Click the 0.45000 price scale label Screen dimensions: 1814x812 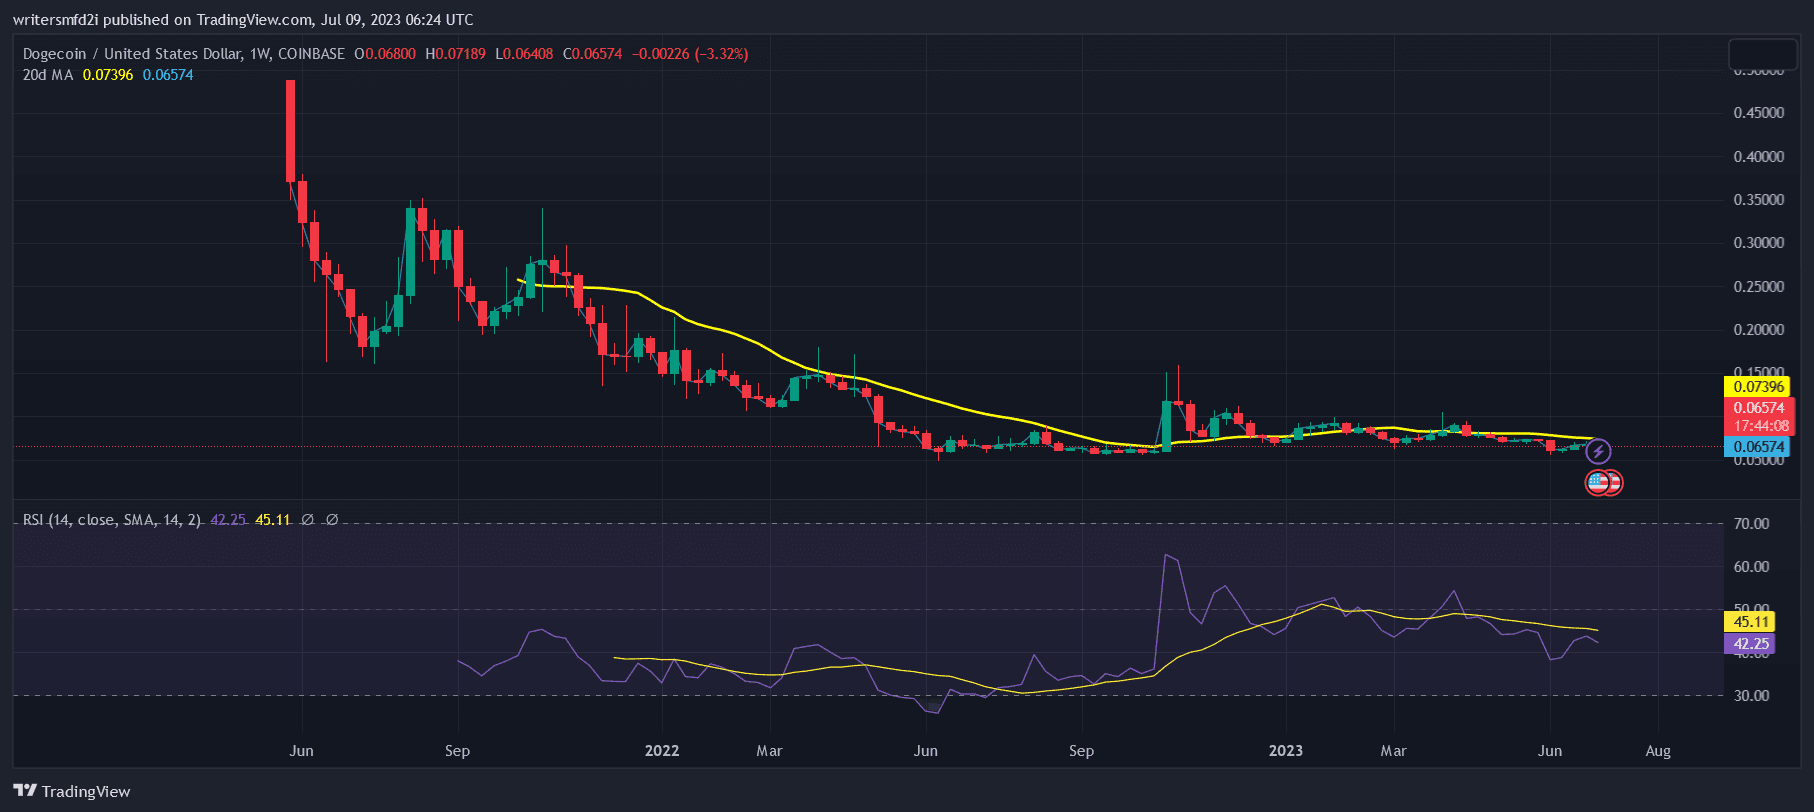(x=1758, y=113)
